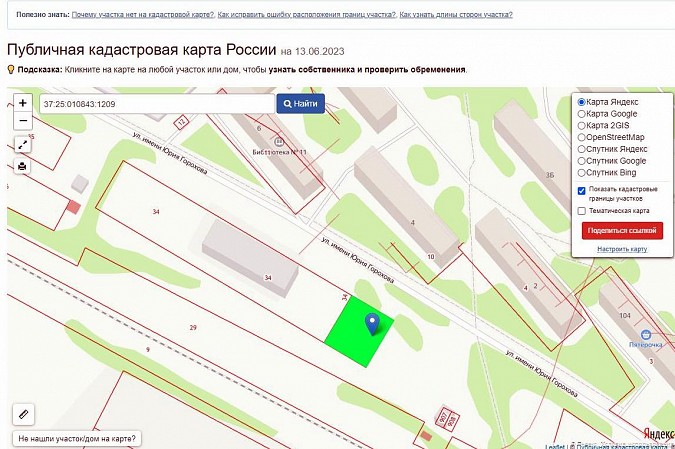
Task: Select Карта Яндекс base layer
Action: pyautogui.click(x=581, y=102)
